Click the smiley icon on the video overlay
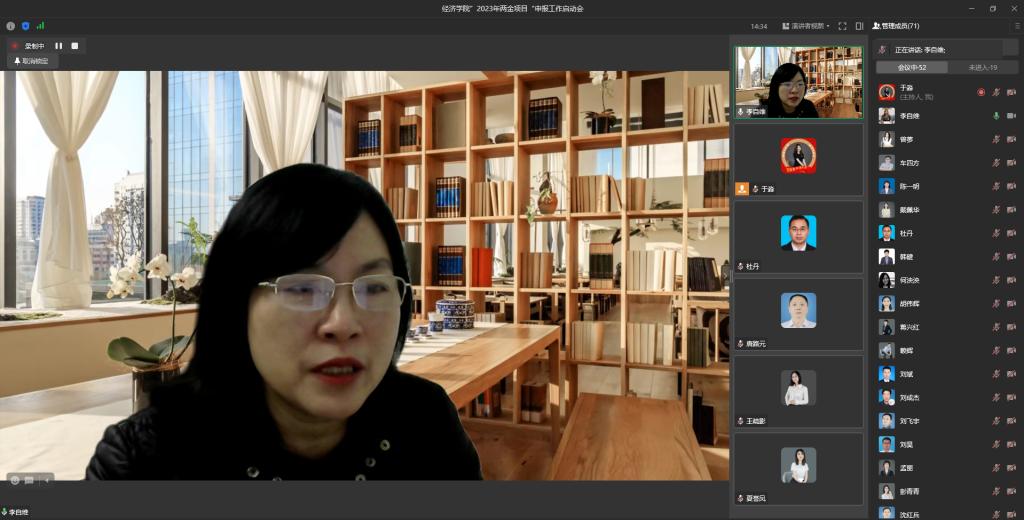This screenshot has height=520, width=1024. [x=15, y=480]
